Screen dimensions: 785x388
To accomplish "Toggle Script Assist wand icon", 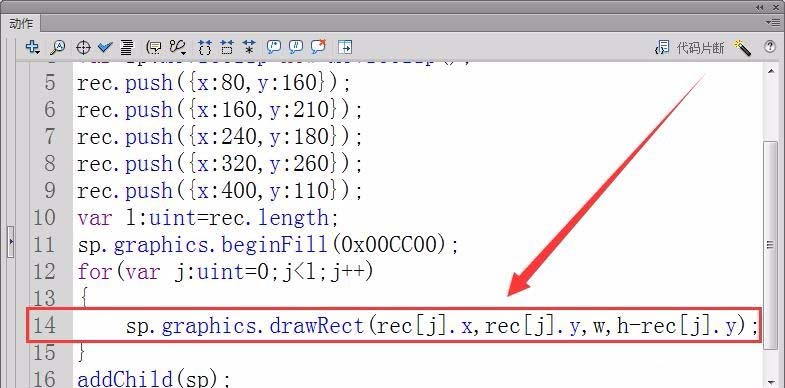I will (742, 48).
